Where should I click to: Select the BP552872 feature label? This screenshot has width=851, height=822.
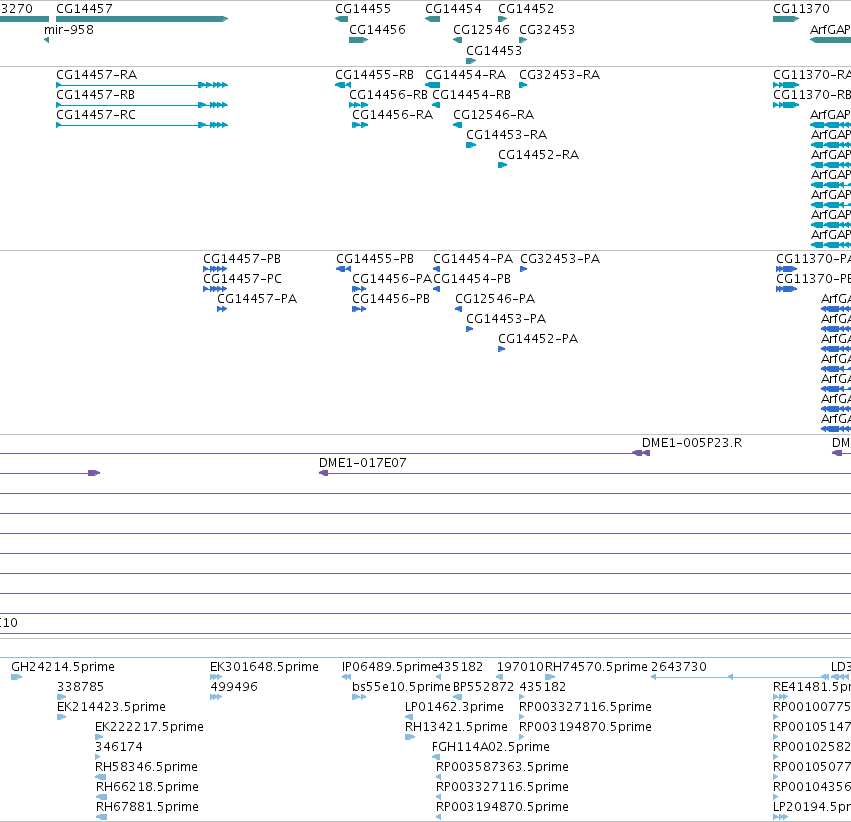pos(484,686)
